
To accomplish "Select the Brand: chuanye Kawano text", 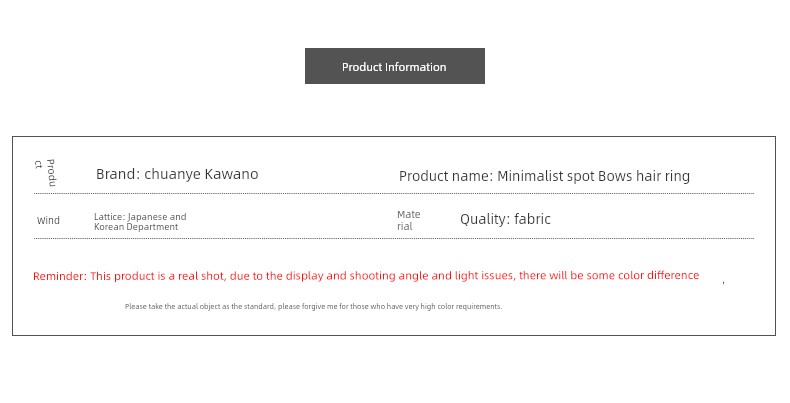I will pyautogui.click(x=177, y=174).
